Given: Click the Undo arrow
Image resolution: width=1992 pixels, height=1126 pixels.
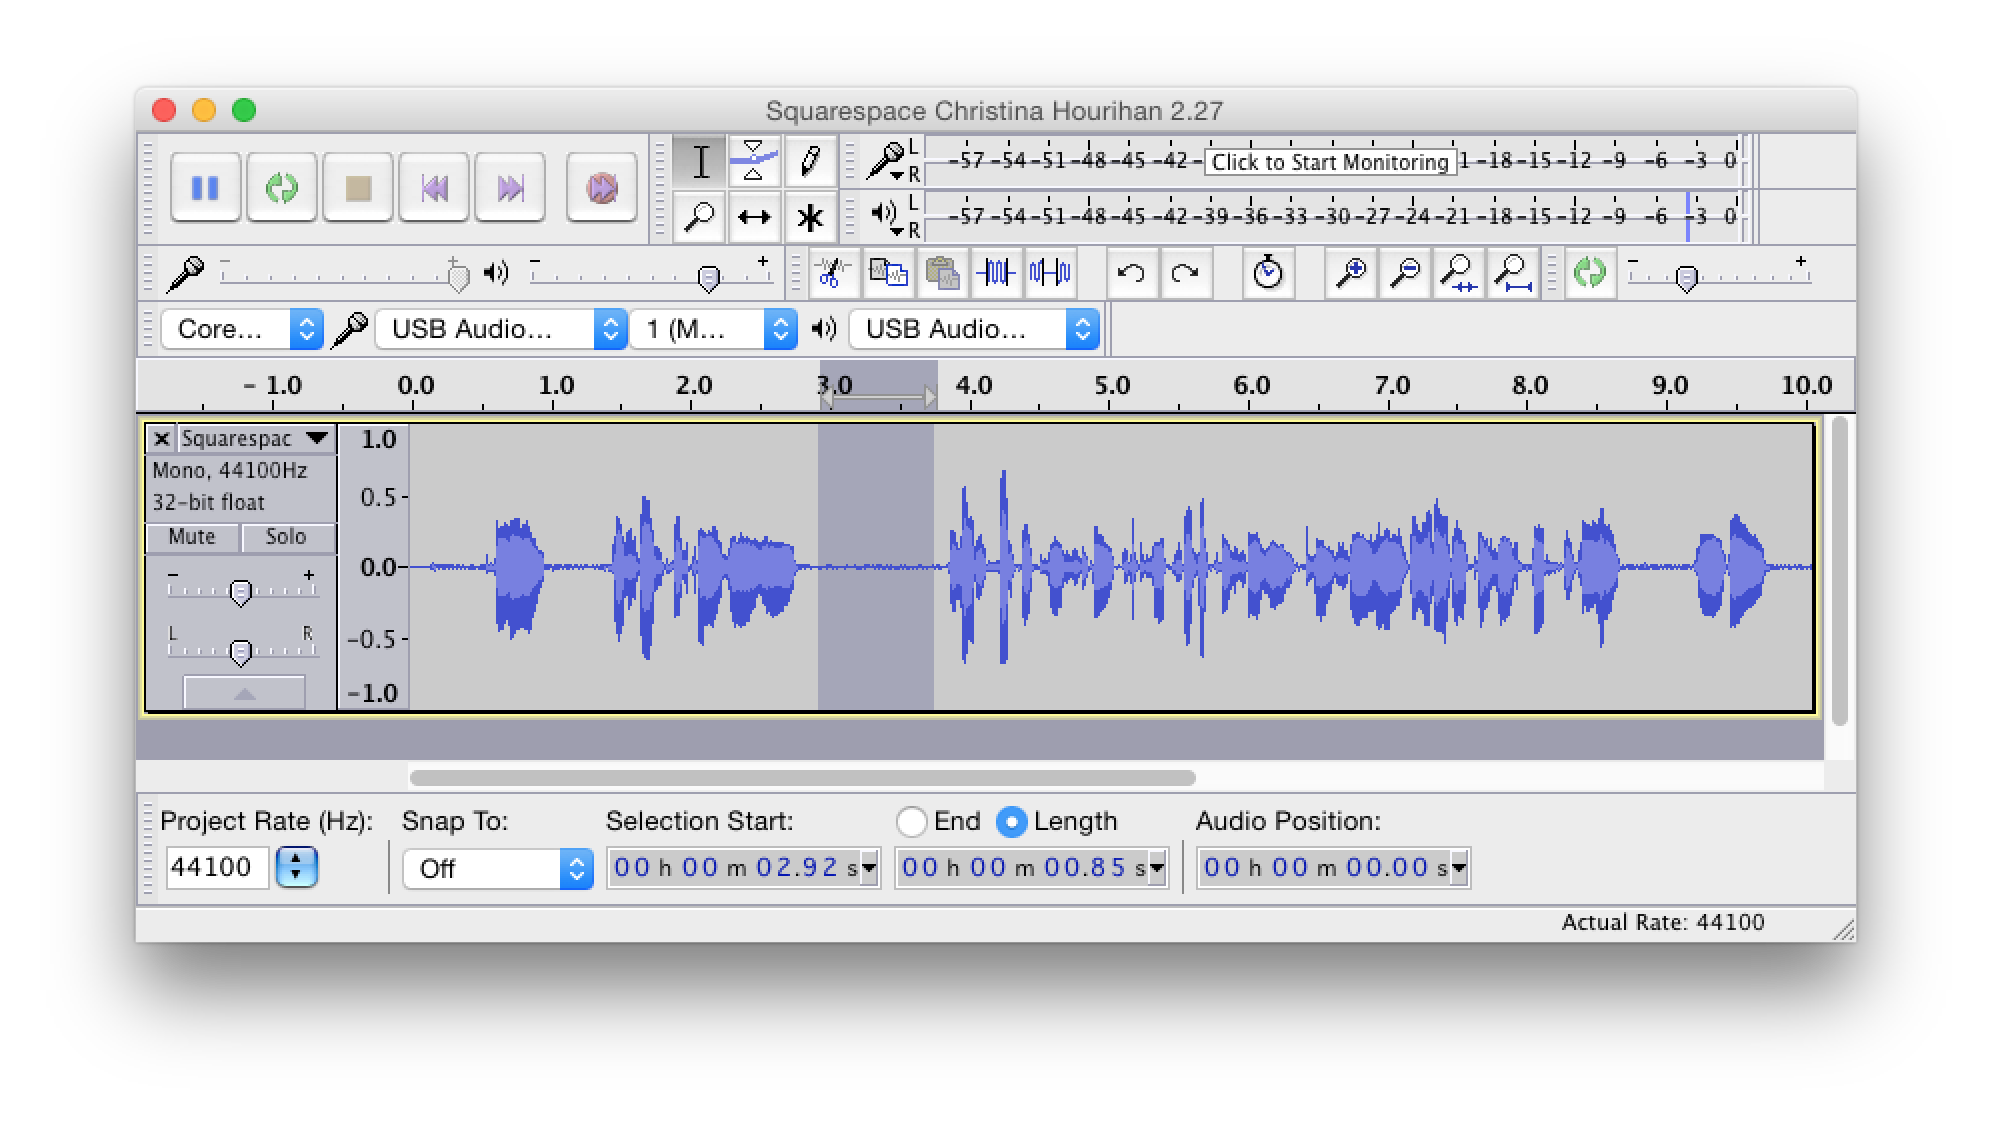Looking at the screenshot, I should 1131,272.
